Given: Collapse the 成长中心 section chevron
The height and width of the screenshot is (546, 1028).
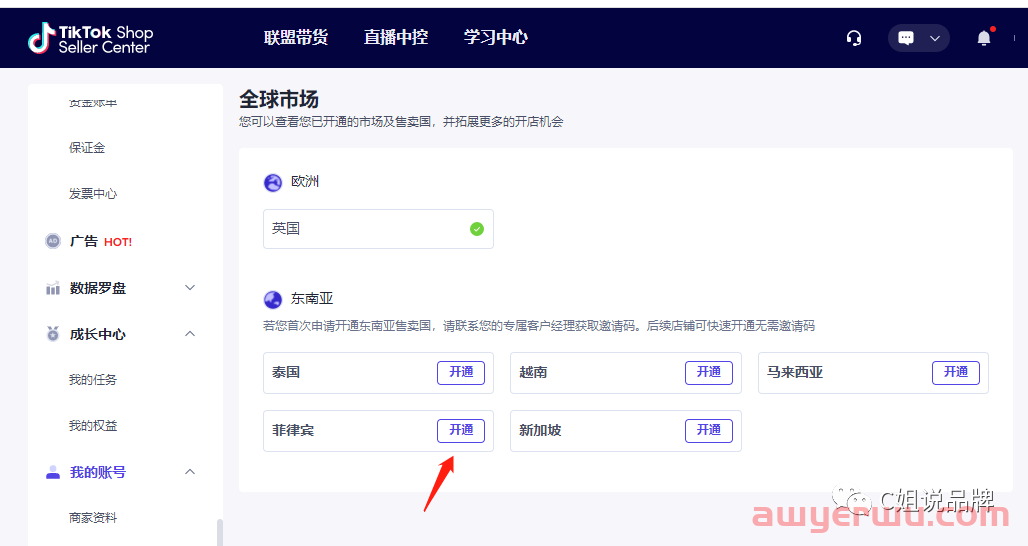Looking at the screenshot, I should (x=190, y=334).
